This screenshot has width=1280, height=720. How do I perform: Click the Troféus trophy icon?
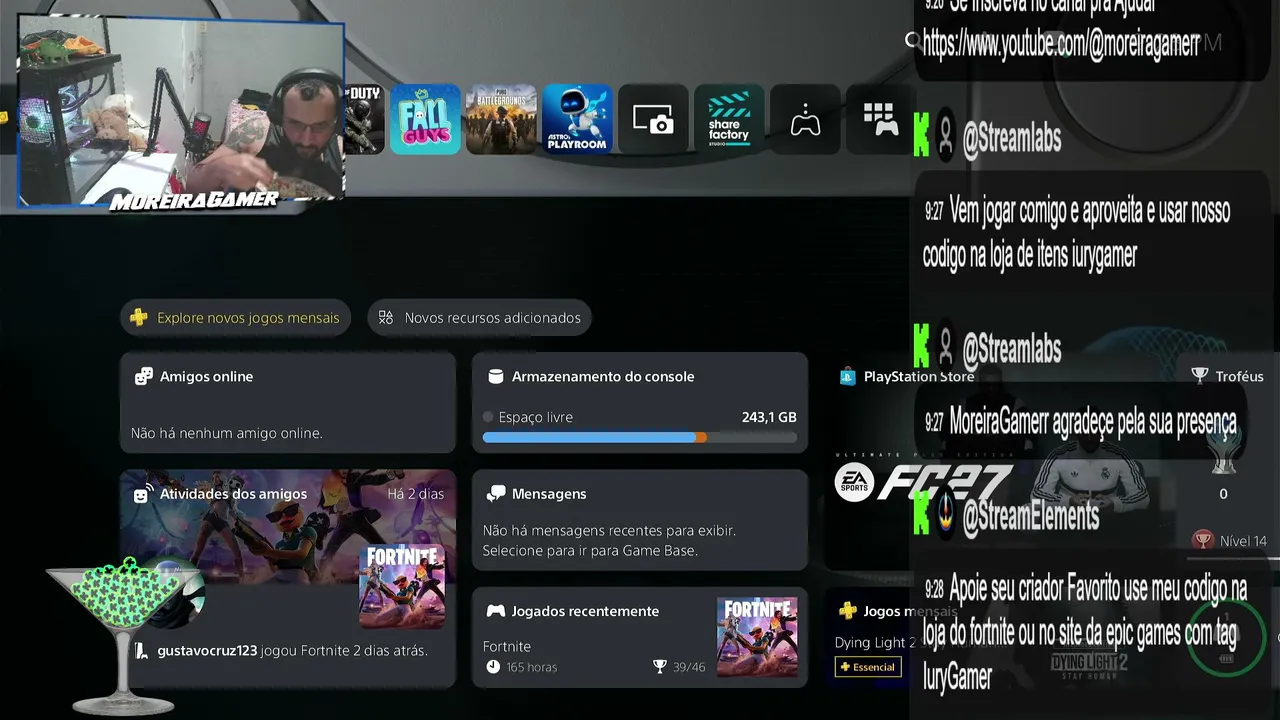1200,376
